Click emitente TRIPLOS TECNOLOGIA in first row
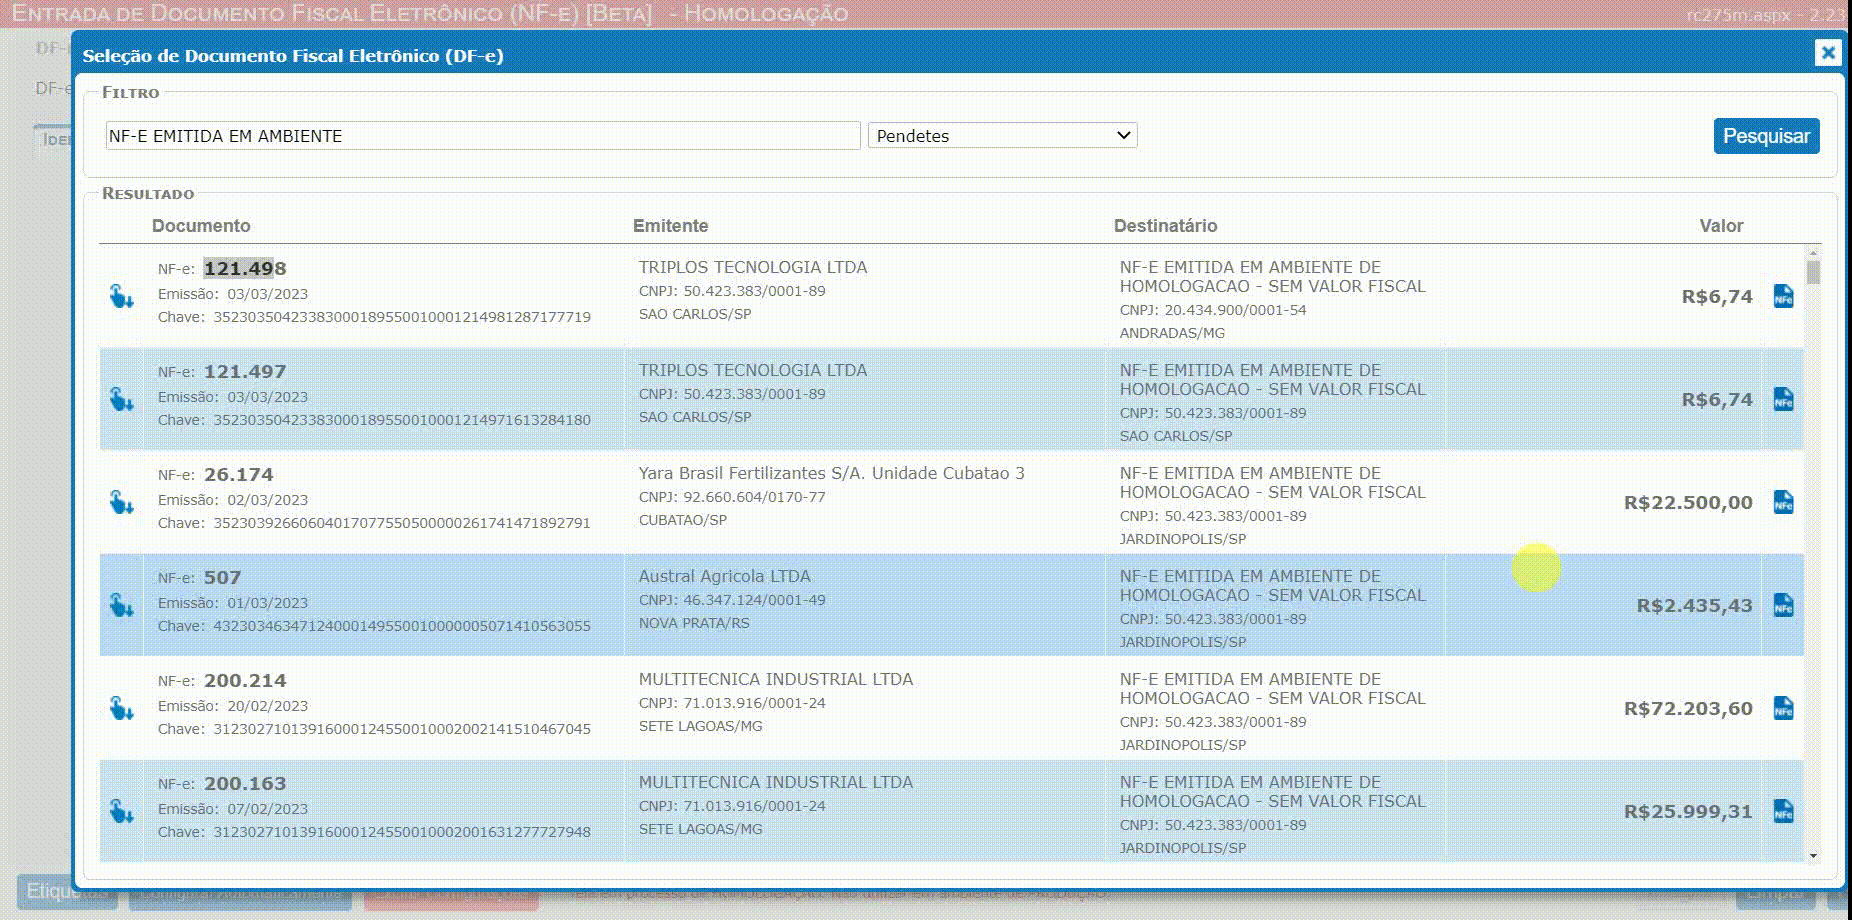This screenshot has width=1852, height=920. (x=753, y=267)
